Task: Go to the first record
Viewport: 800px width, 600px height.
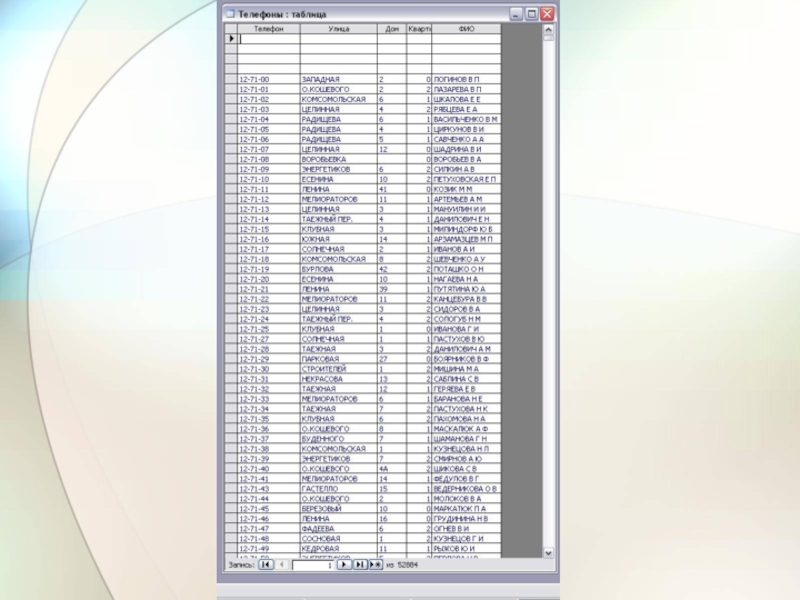Action: (x=266, y=564)
